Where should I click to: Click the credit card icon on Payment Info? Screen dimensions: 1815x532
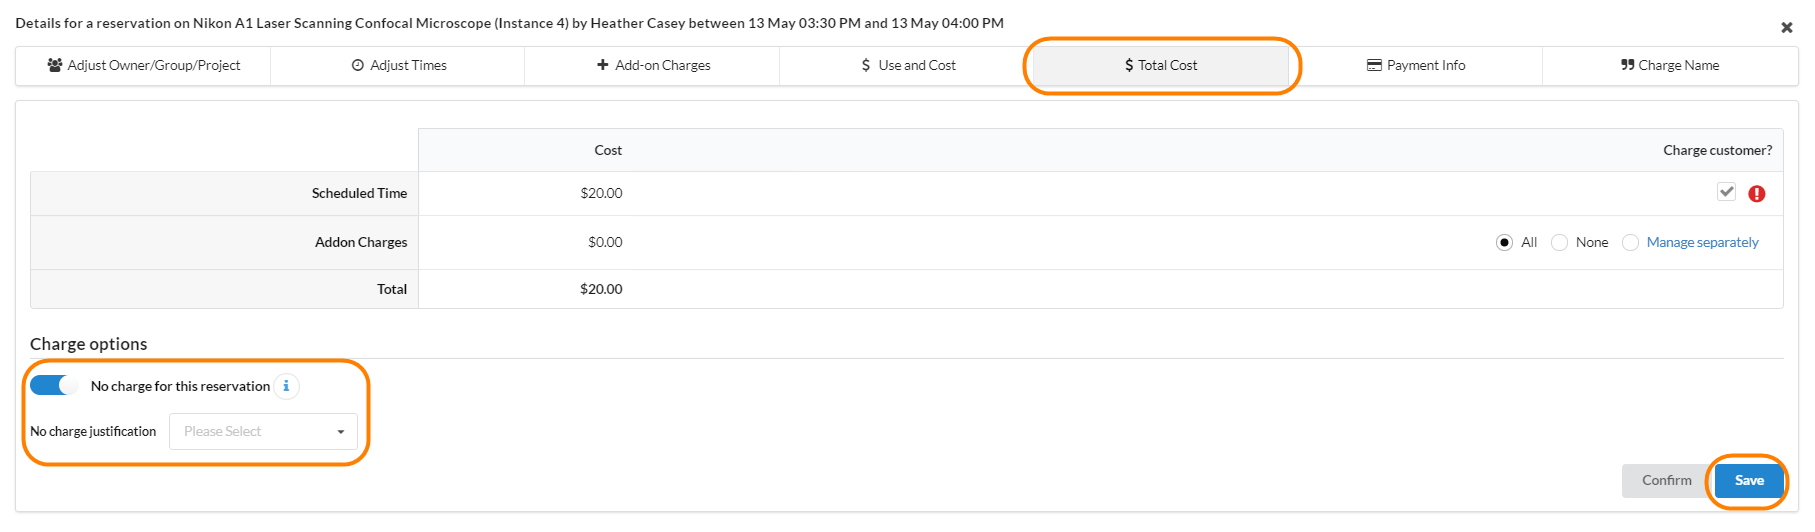click(1374, 65)
